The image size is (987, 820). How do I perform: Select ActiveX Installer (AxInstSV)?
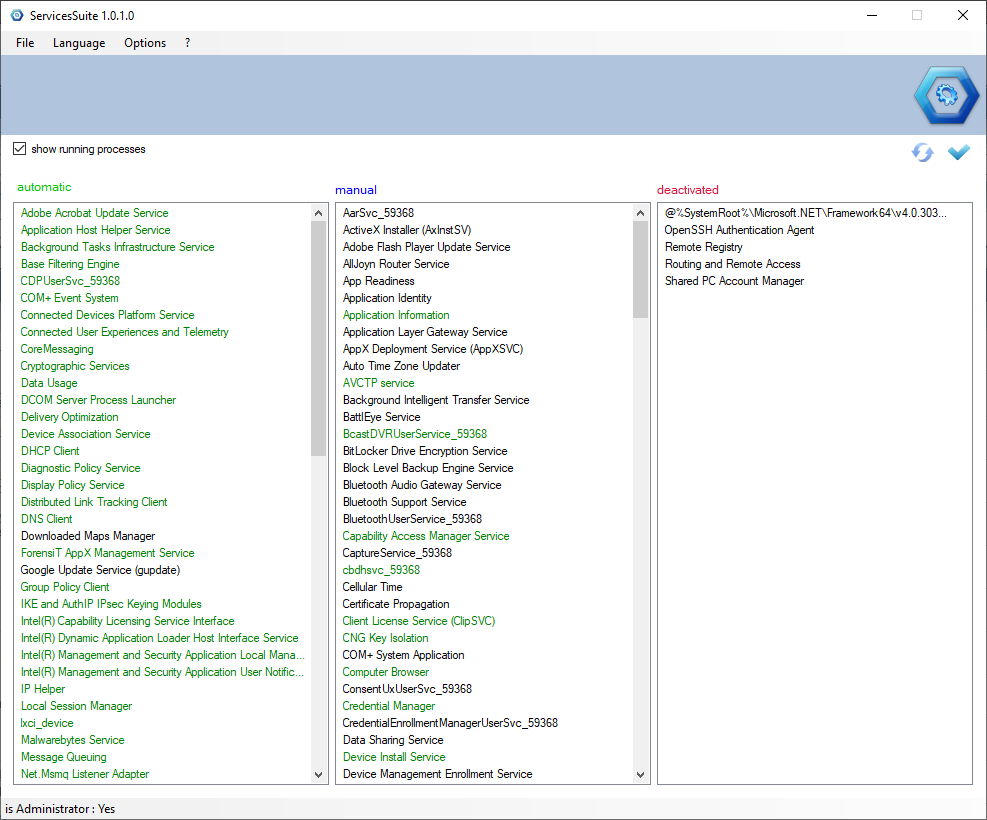[x=407, y=230]
